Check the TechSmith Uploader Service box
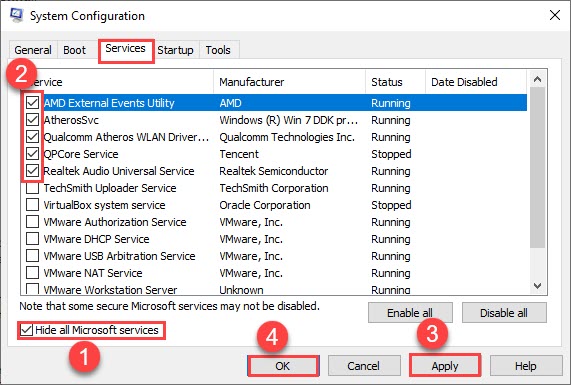Screen dimensions: 571x385 (x=32, y=188)
